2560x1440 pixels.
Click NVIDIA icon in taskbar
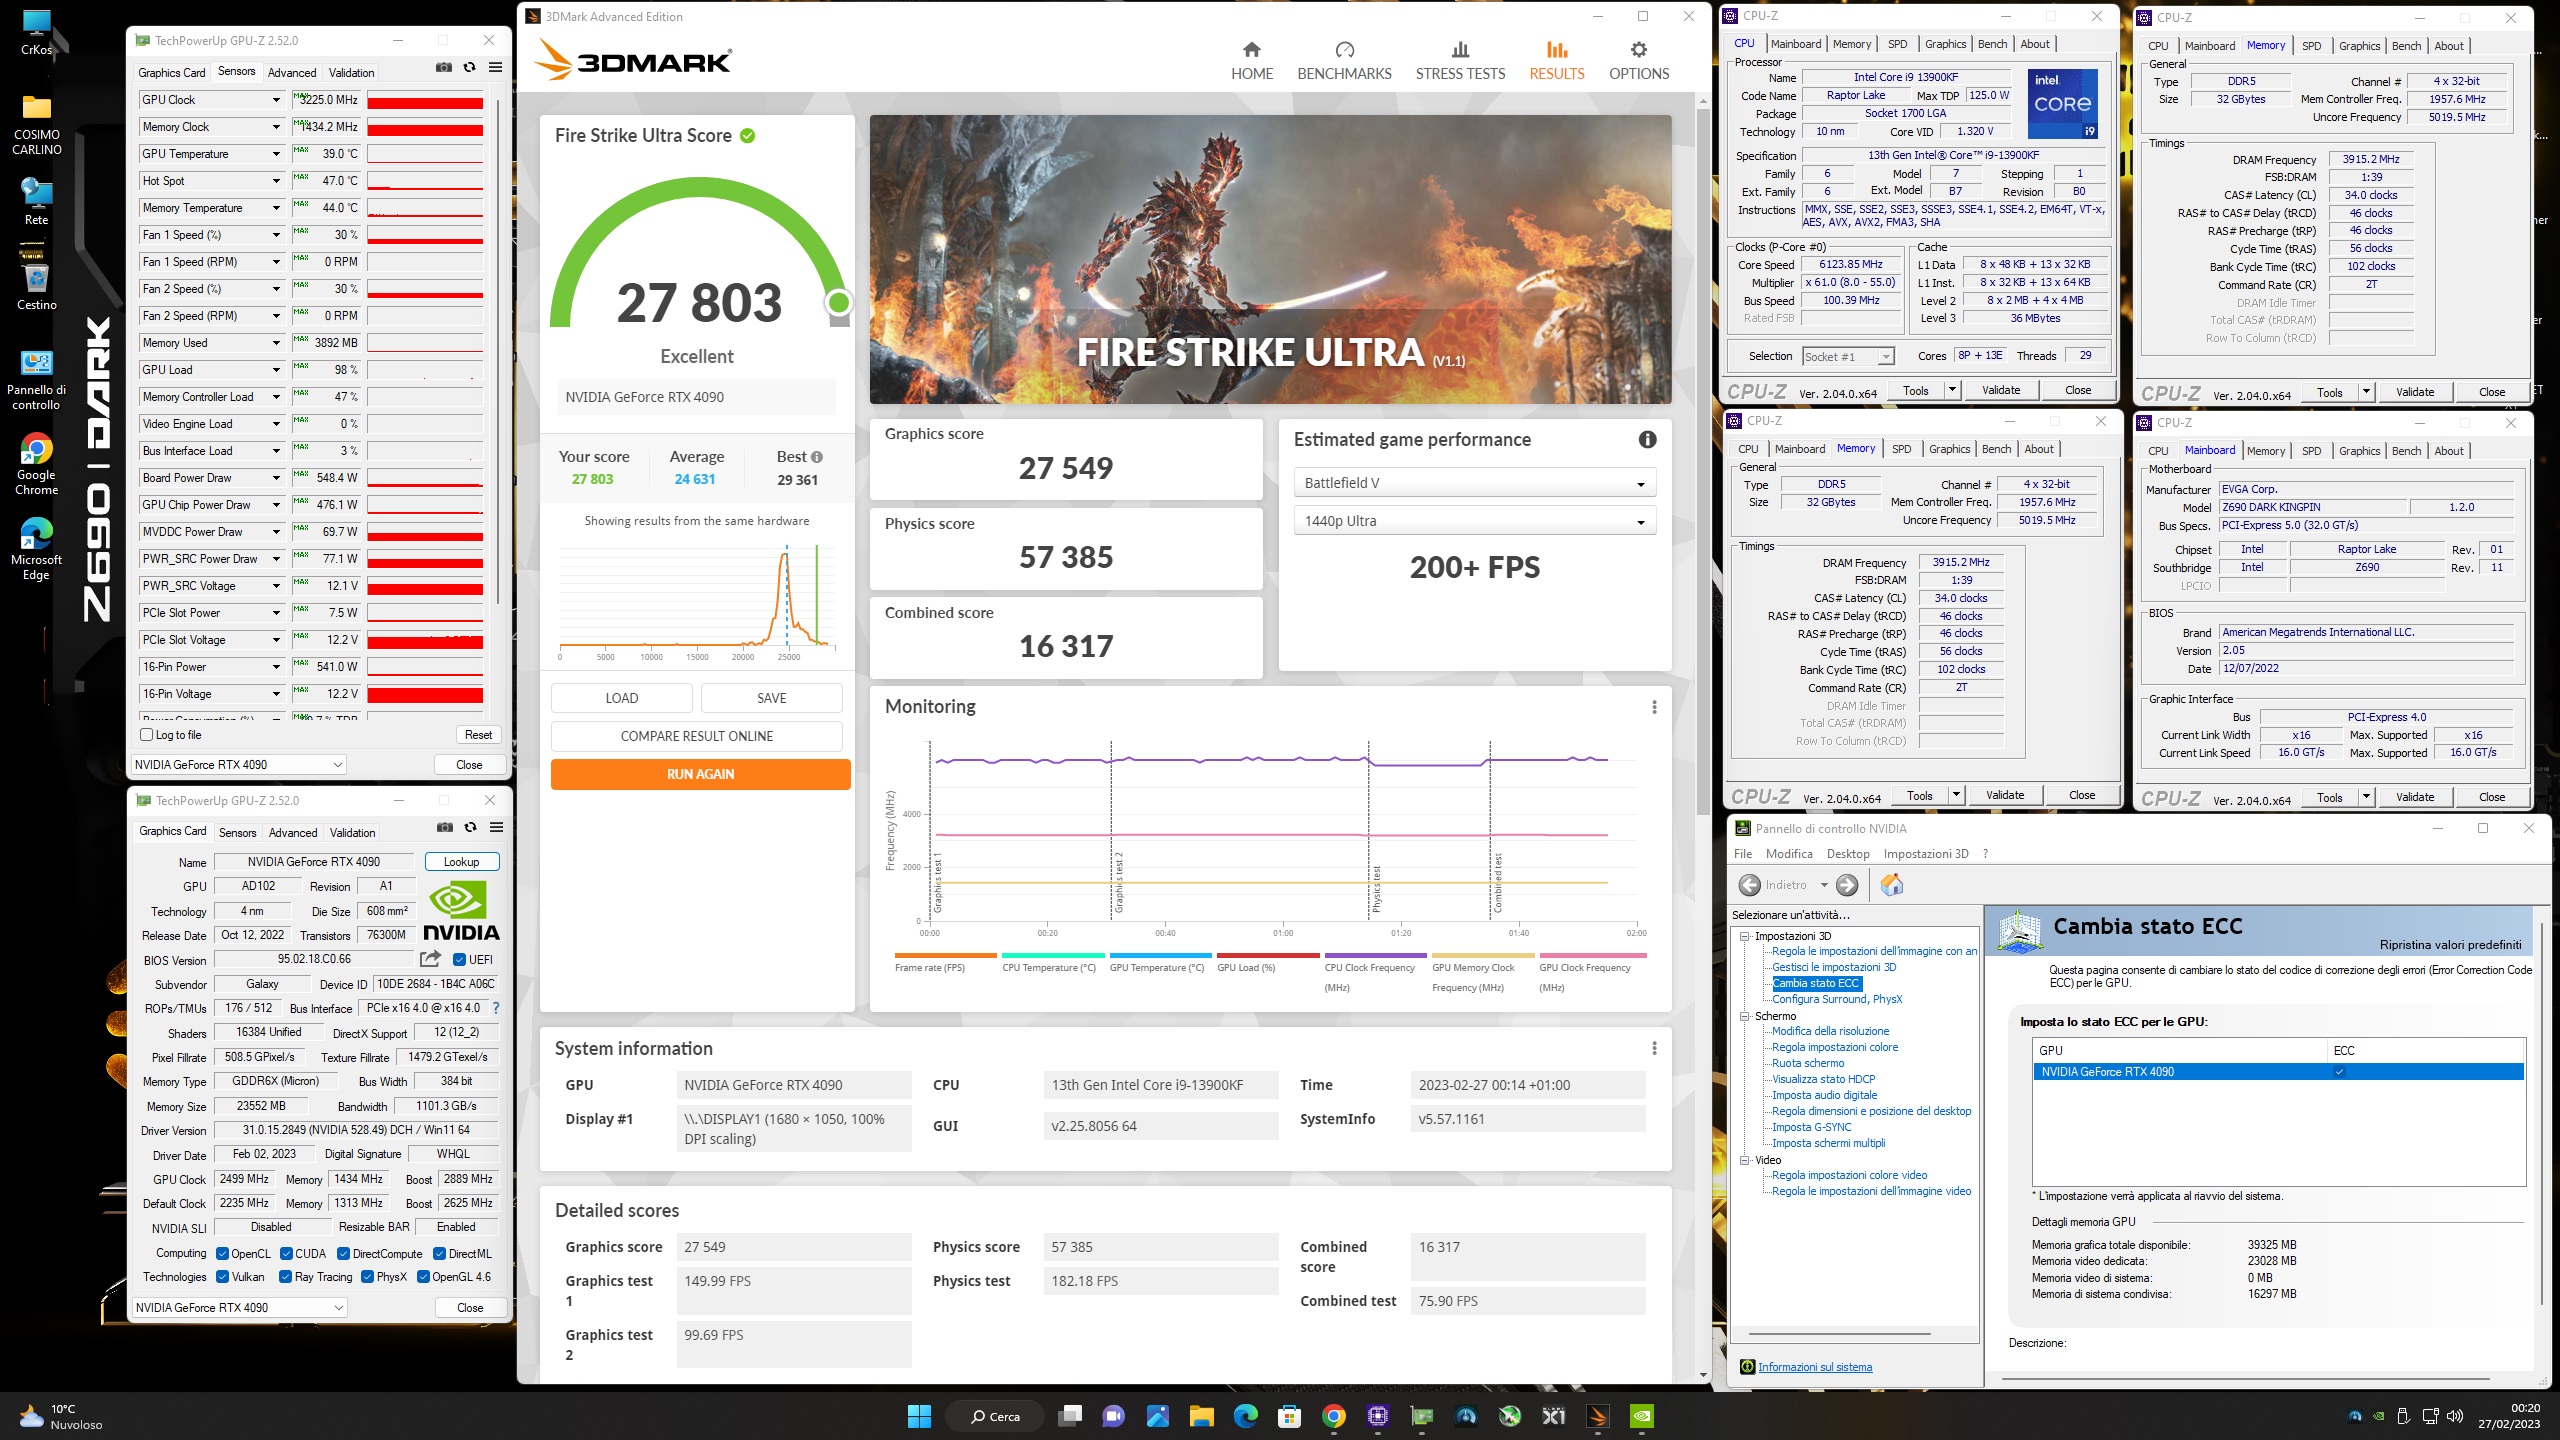1641,1416
